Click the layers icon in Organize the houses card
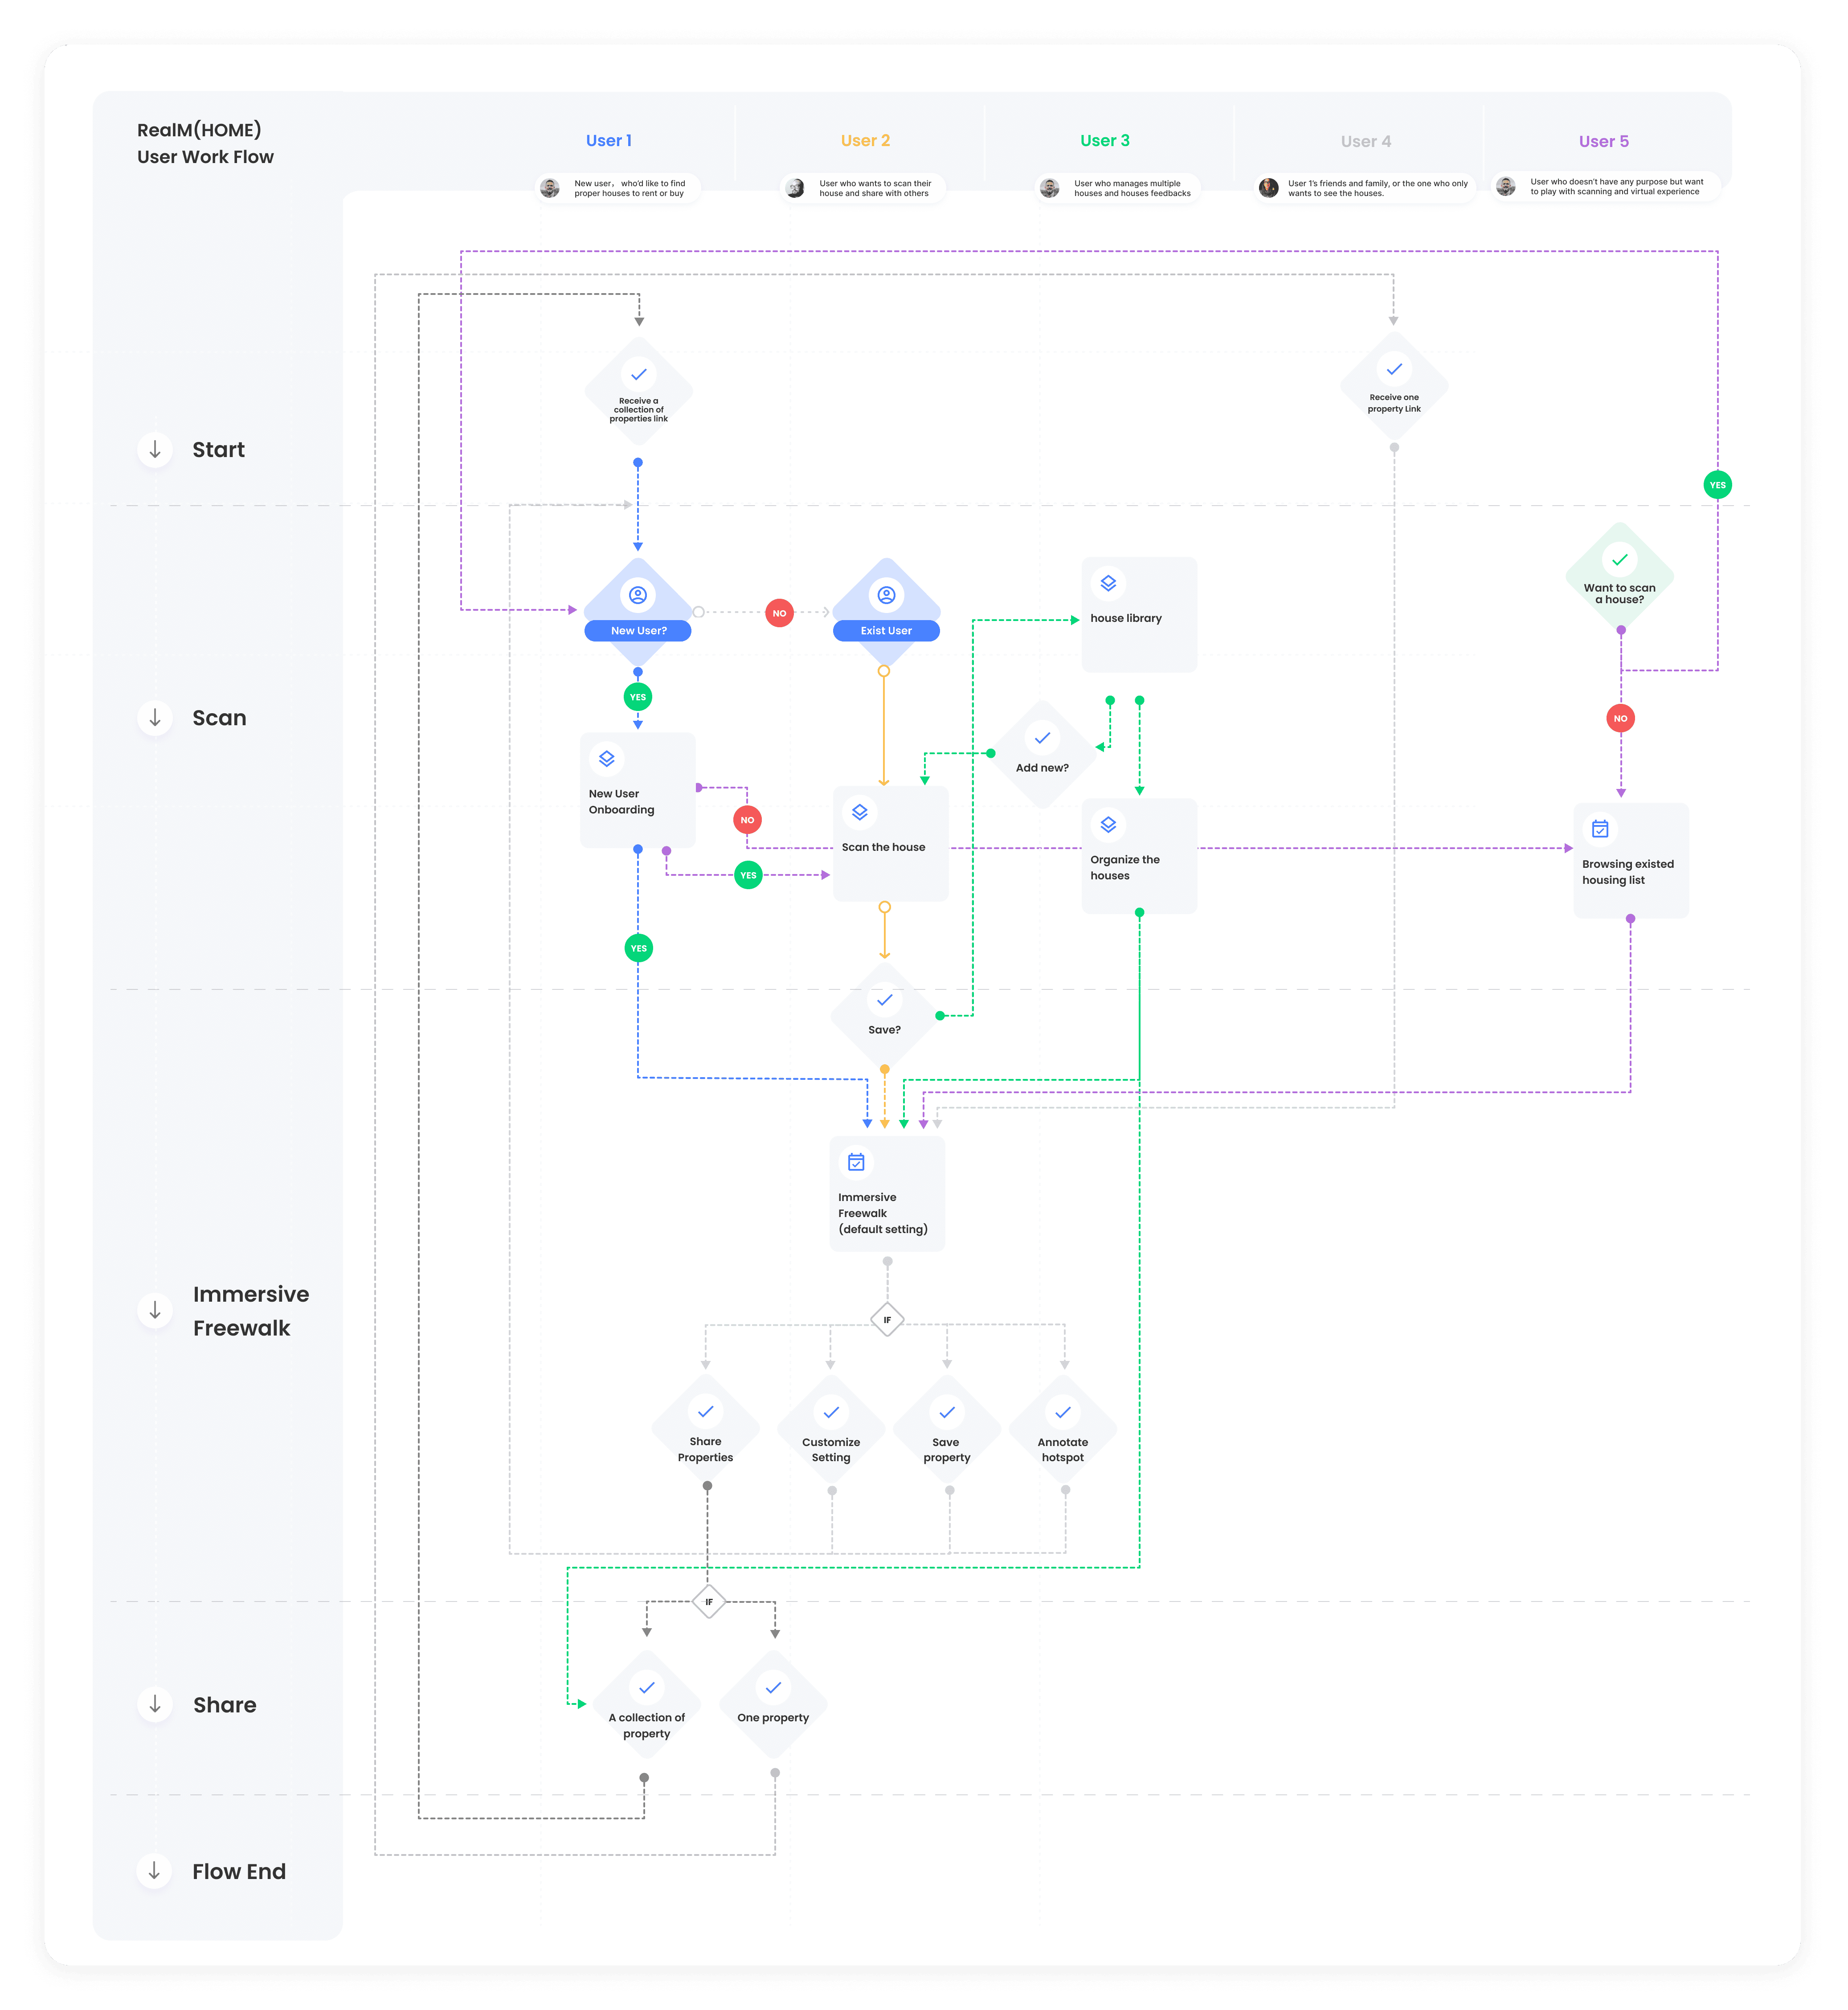 pyautogui.click(x=1108, y=825)
